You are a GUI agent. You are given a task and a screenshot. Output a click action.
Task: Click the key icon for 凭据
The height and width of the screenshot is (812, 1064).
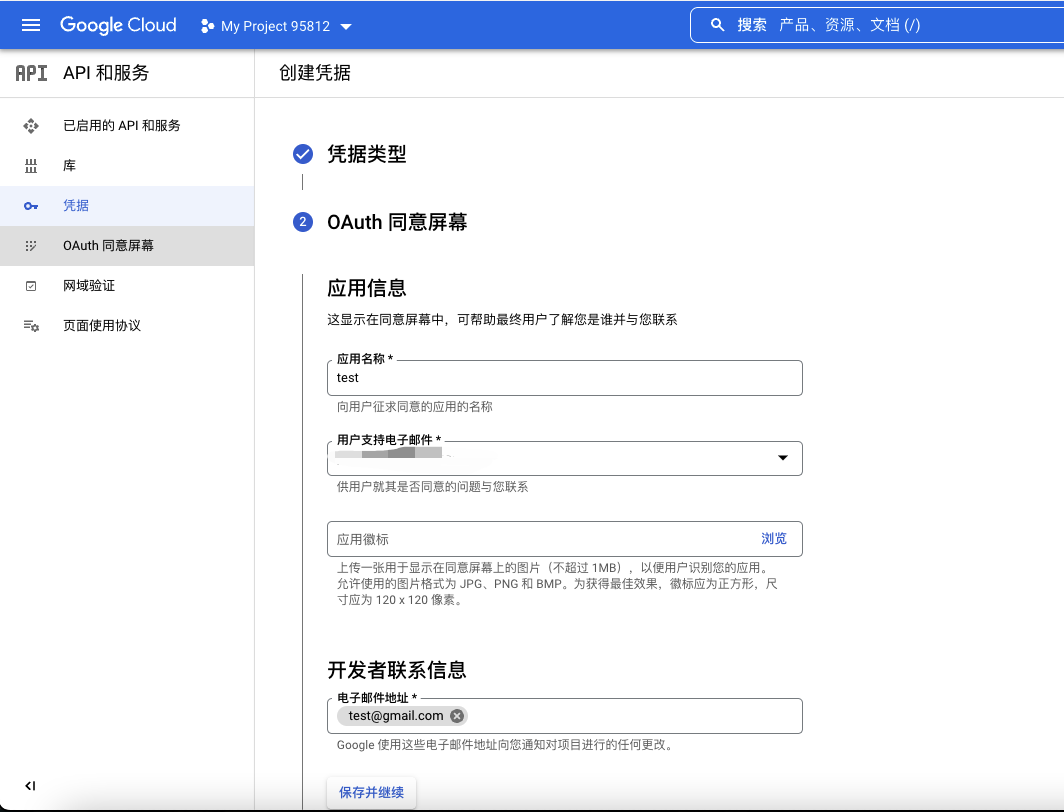(31, 206)
